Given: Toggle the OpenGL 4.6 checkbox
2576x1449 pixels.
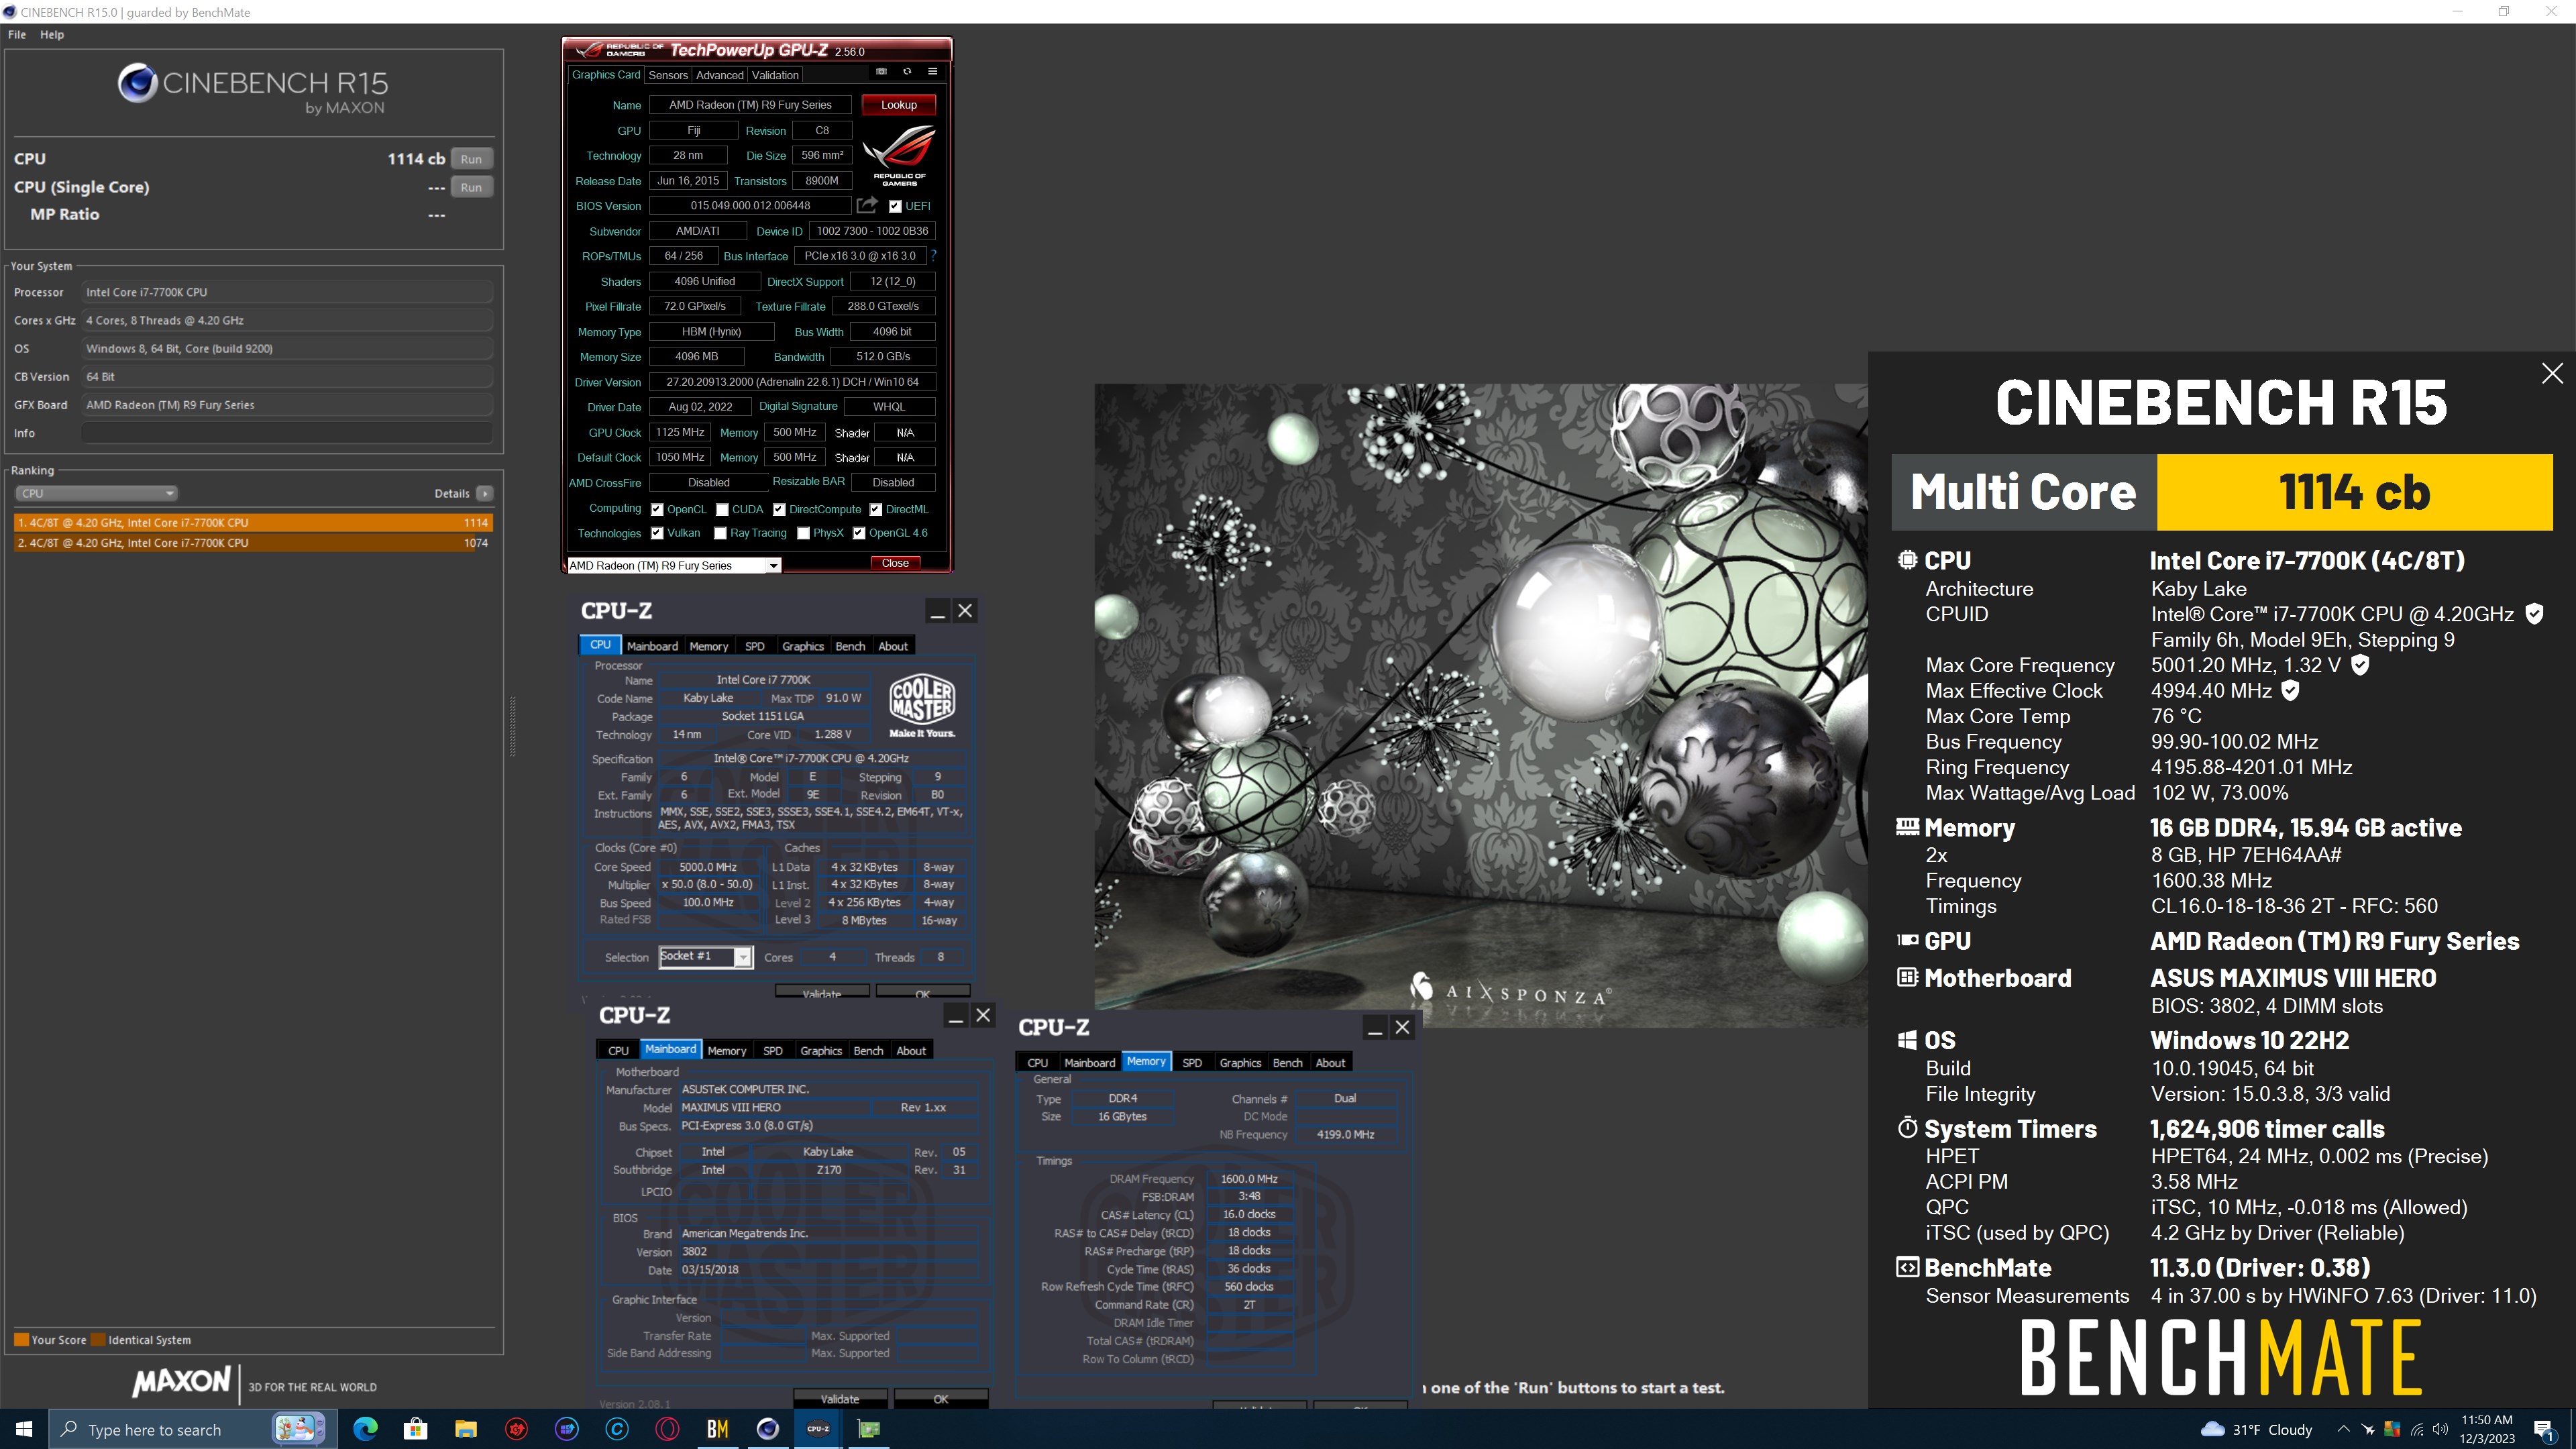Looking at the screenshot, I should click(859, 533).
